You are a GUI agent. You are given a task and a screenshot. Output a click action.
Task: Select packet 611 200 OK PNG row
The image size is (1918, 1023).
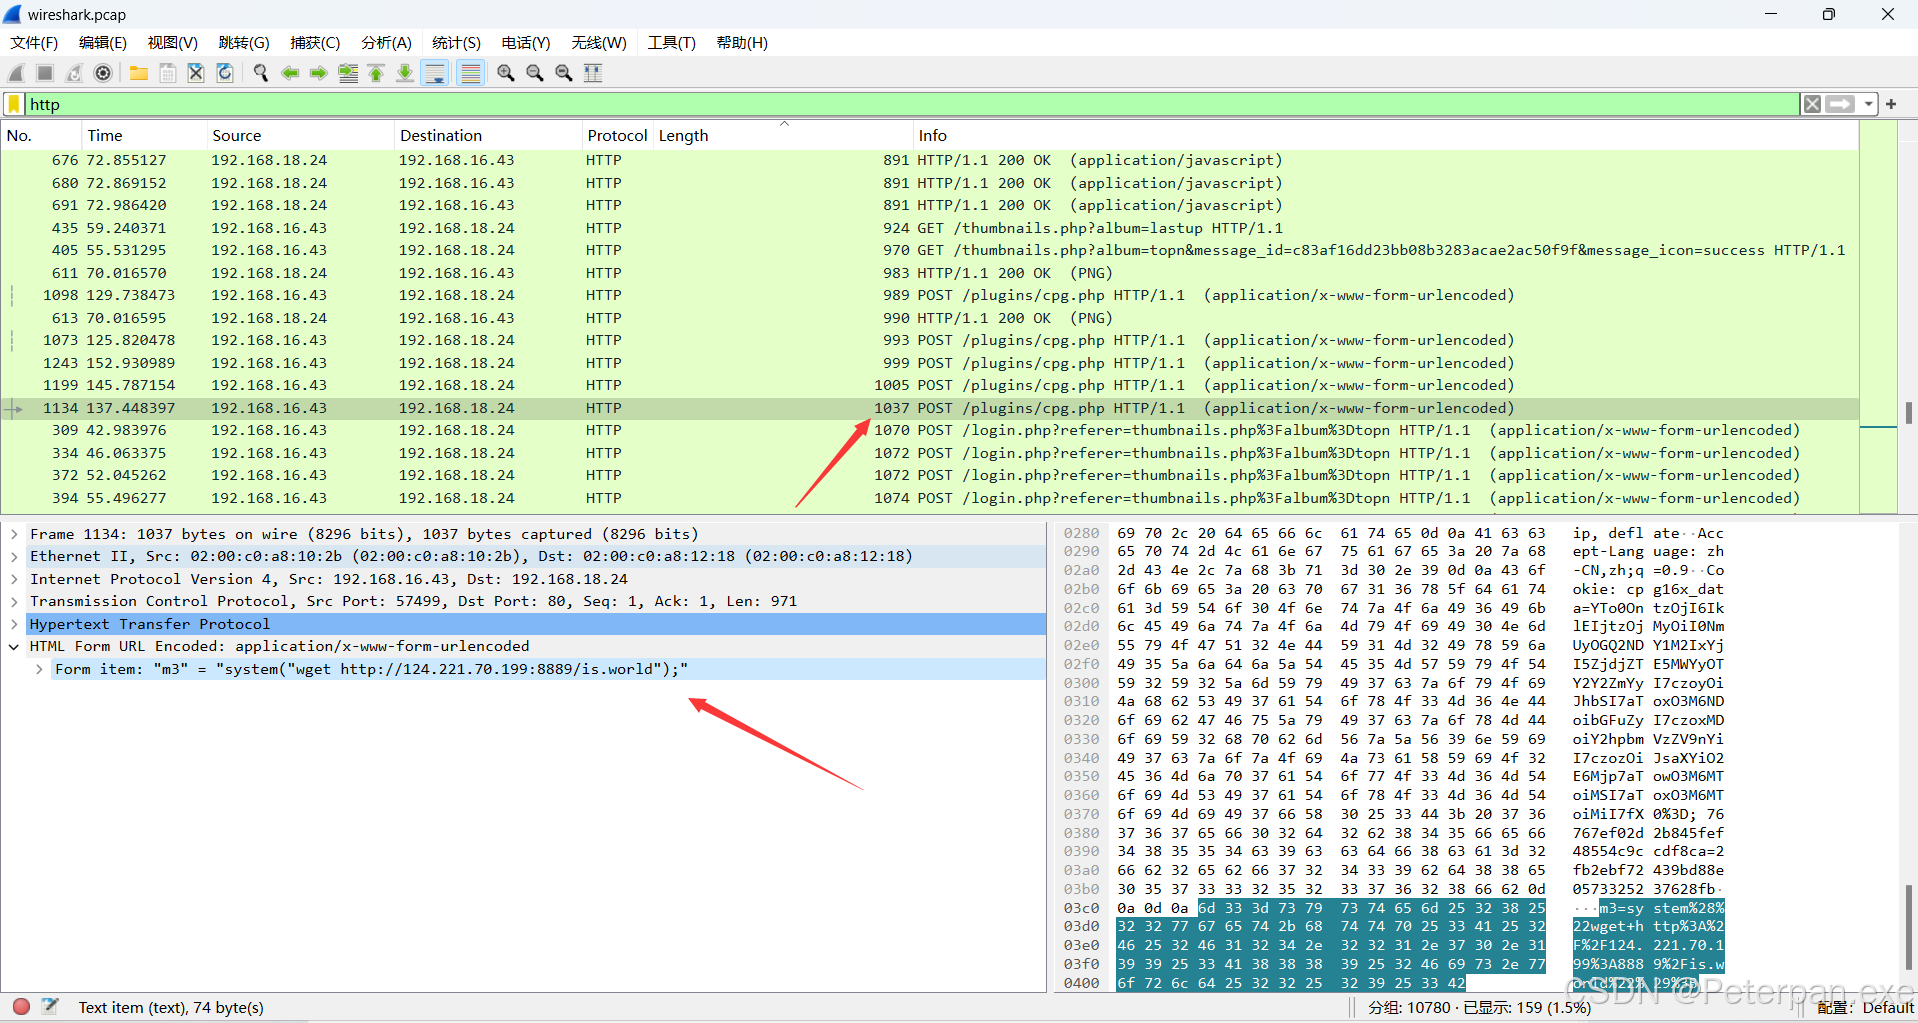[930, 273]
